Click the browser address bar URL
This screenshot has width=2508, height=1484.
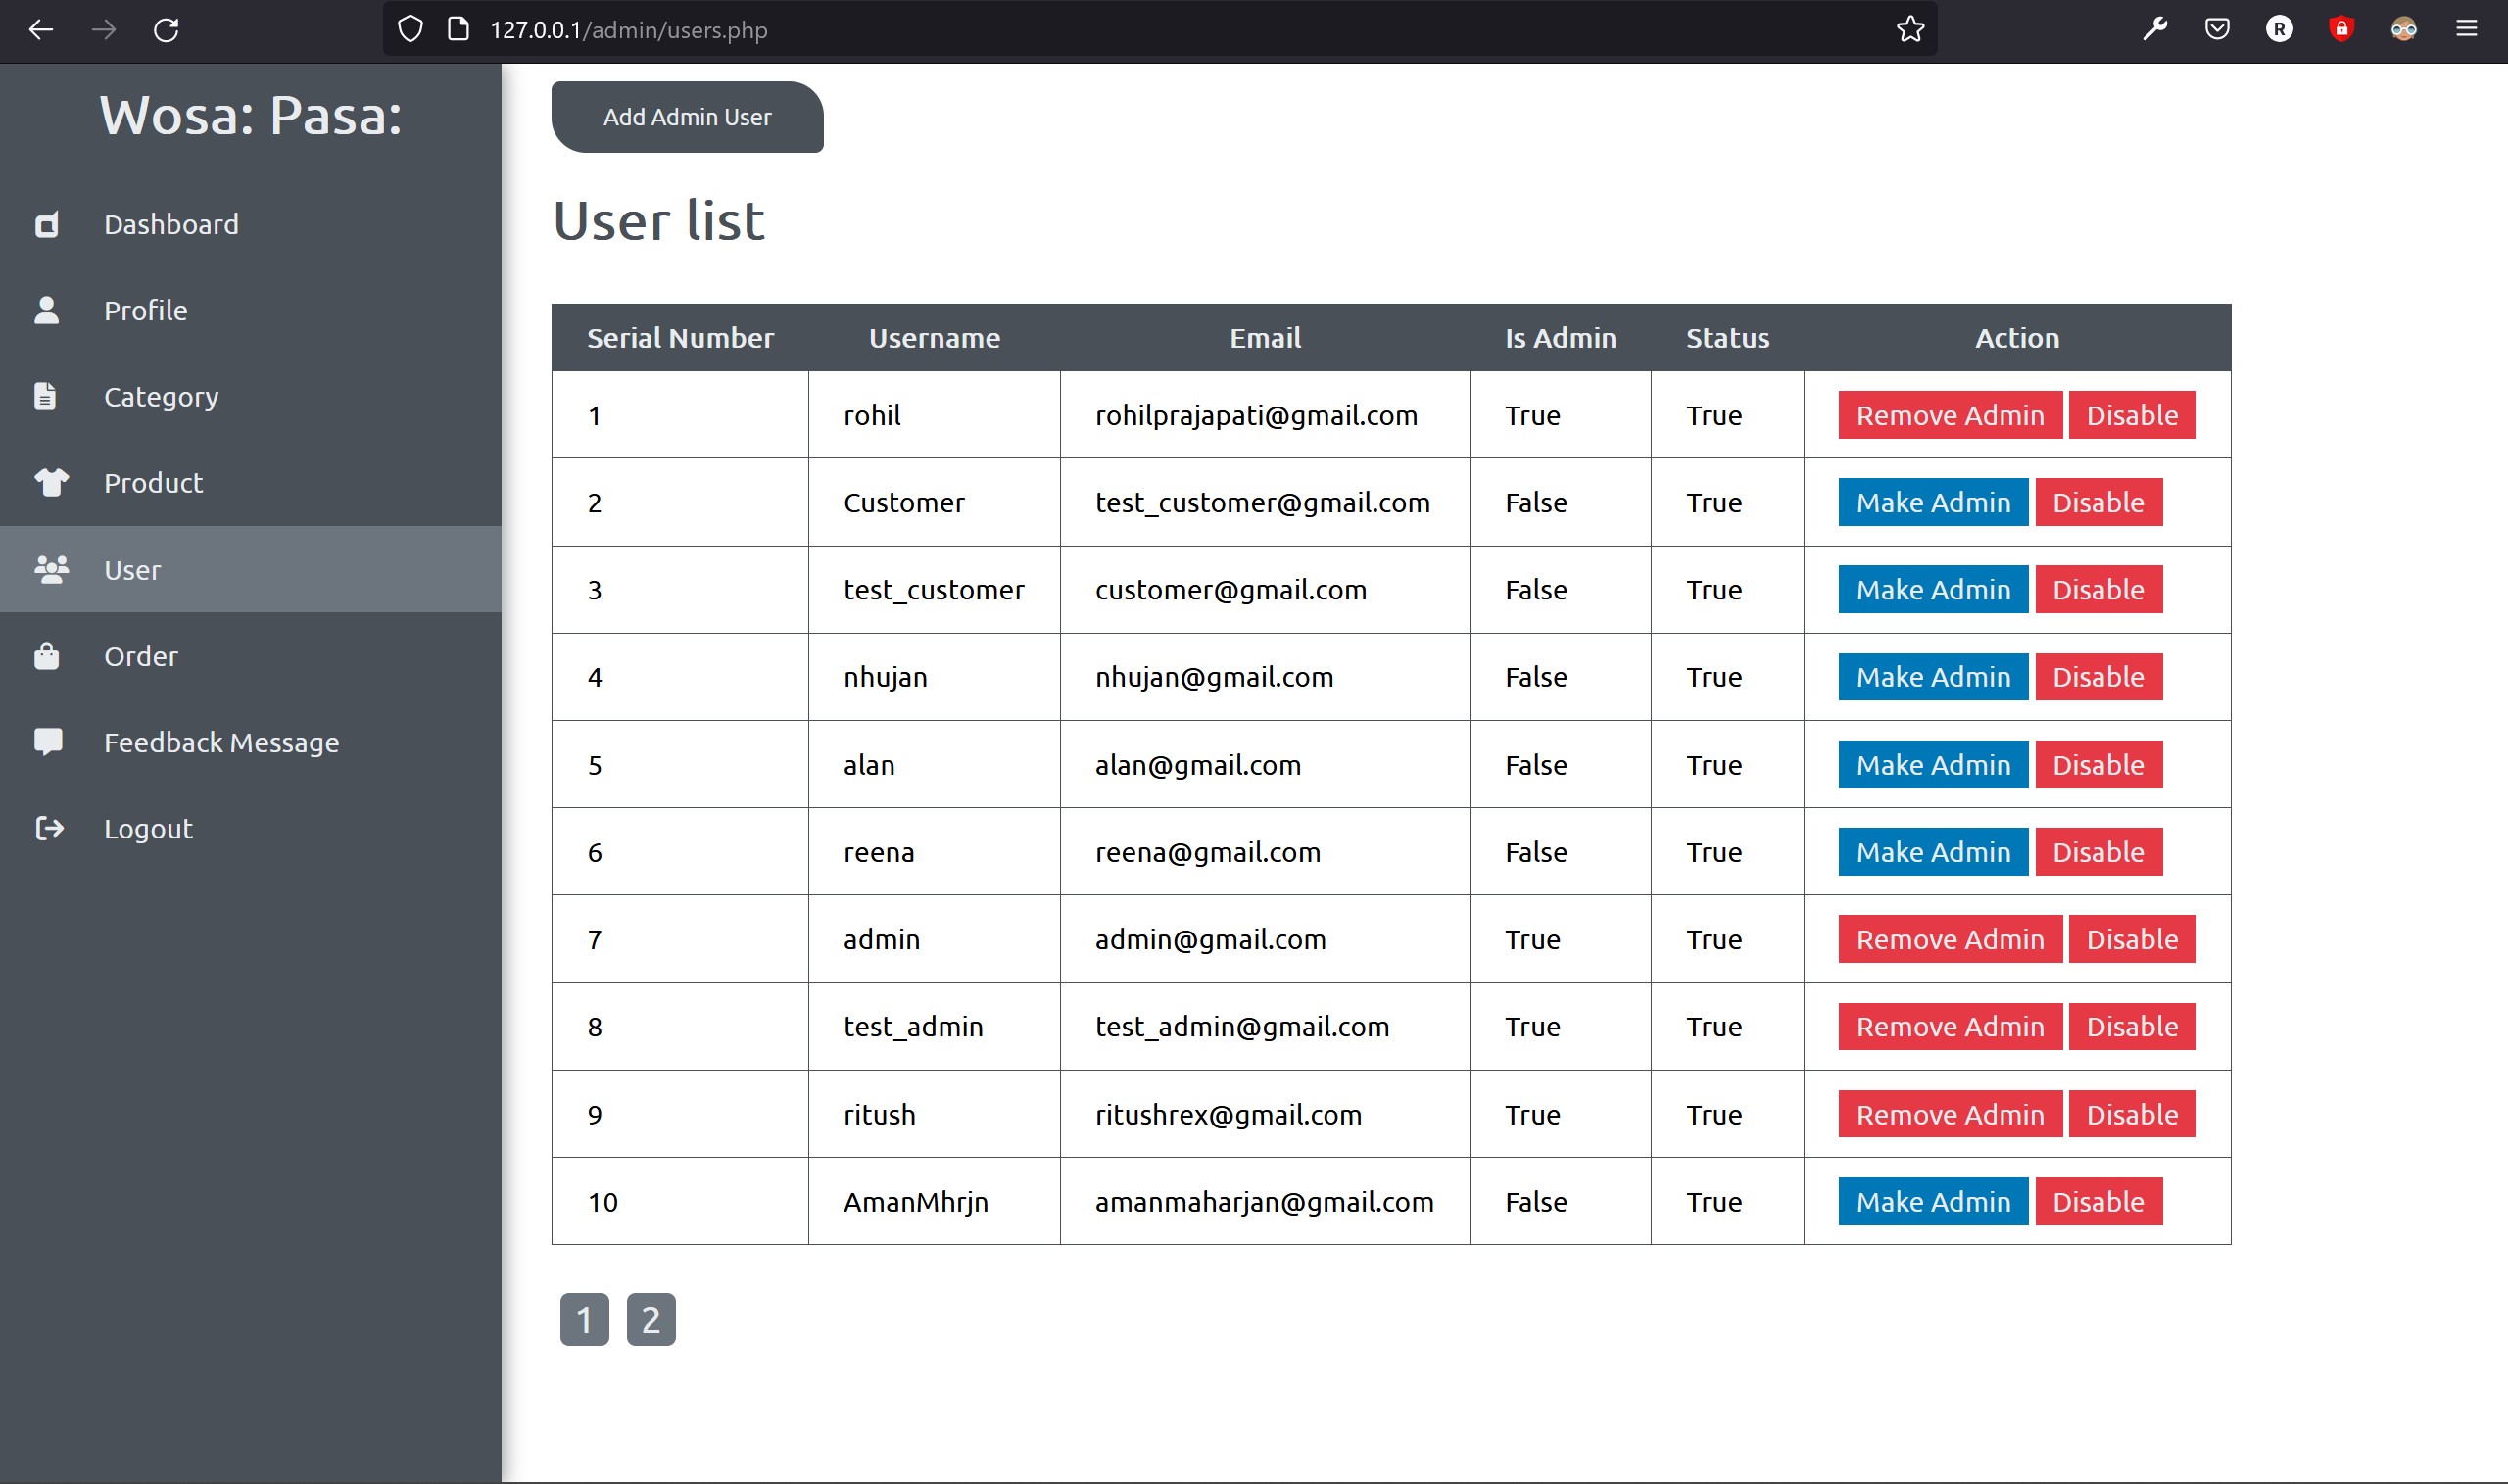click(628, 30)
